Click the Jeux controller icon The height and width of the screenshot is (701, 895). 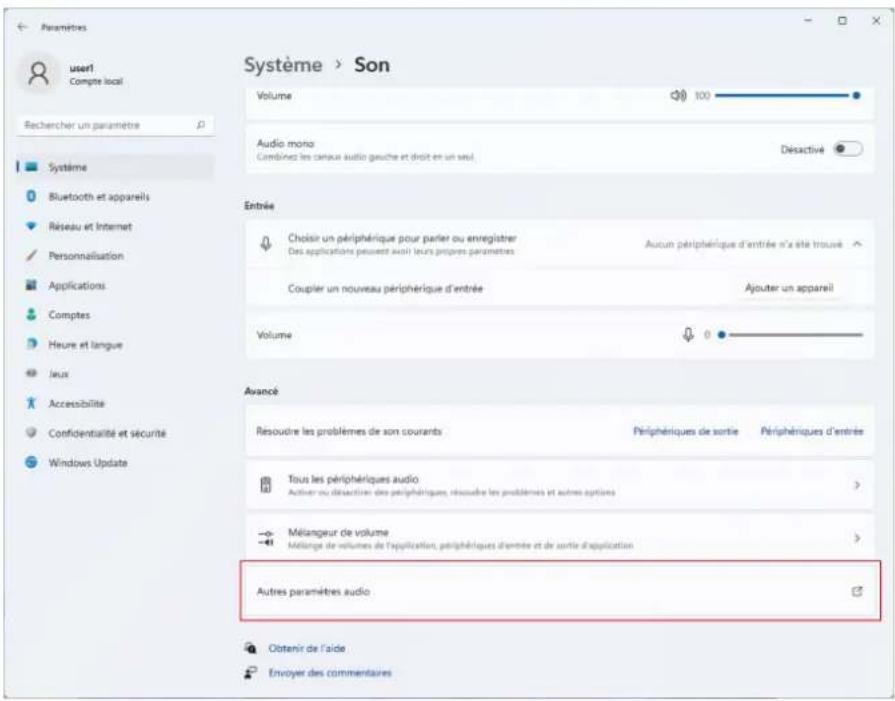[31, 373]
